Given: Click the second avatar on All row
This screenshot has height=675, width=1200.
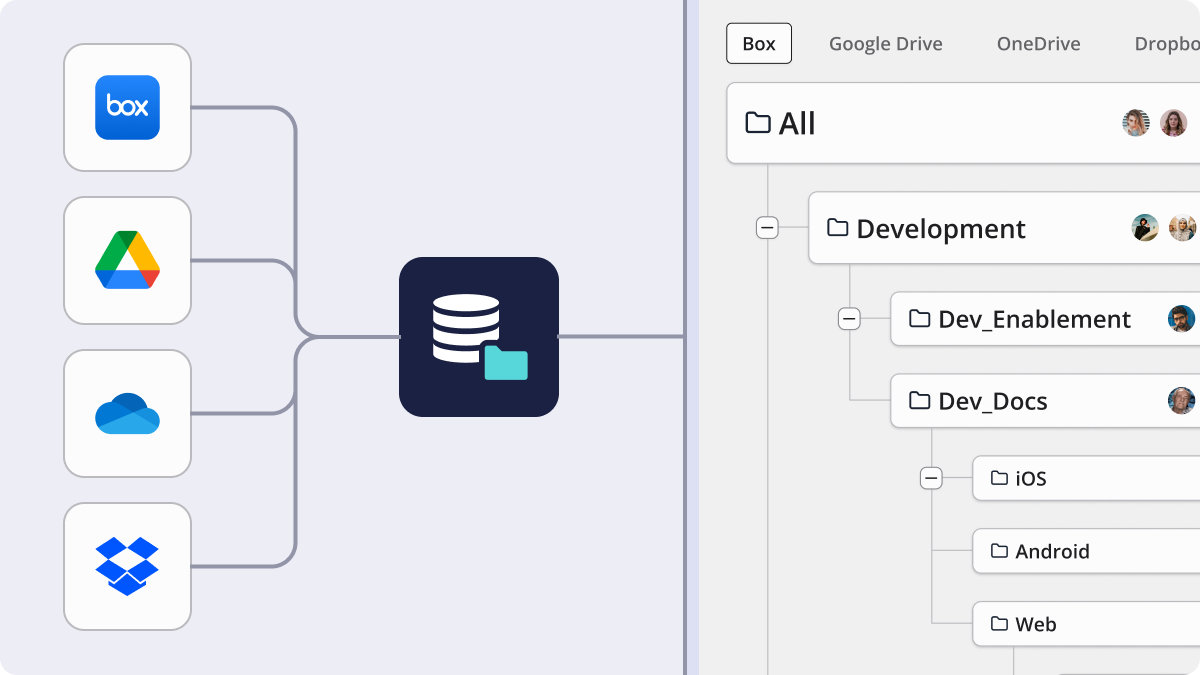Looking at the screenshot, I should (x=1174, y=123).
